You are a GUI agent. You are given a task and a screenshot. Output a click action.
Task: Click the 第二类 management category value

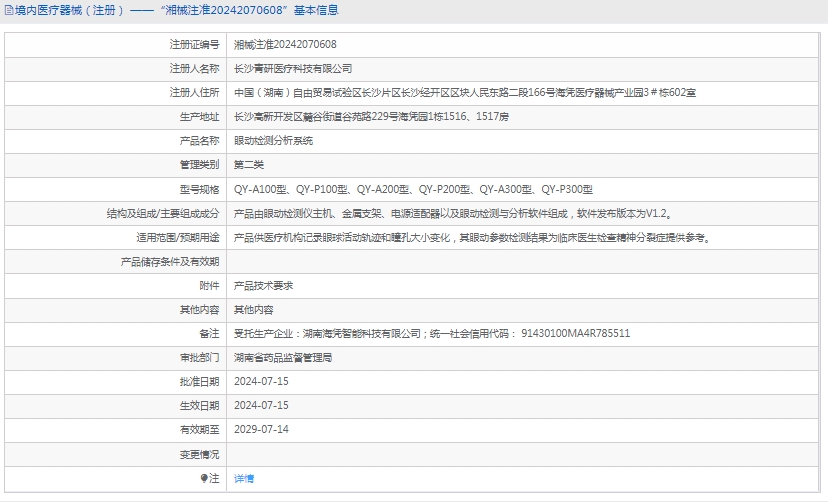coord(249,165)
